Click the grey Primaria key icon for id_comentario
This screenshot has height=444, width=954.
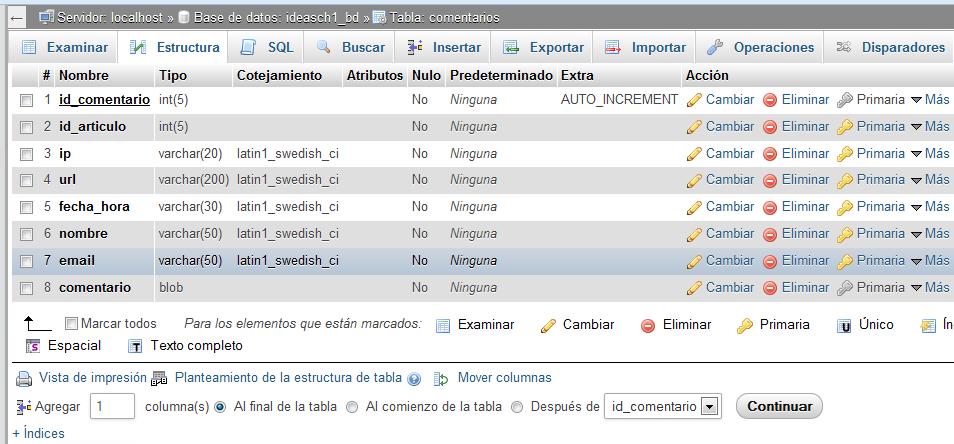pos(844,100)
